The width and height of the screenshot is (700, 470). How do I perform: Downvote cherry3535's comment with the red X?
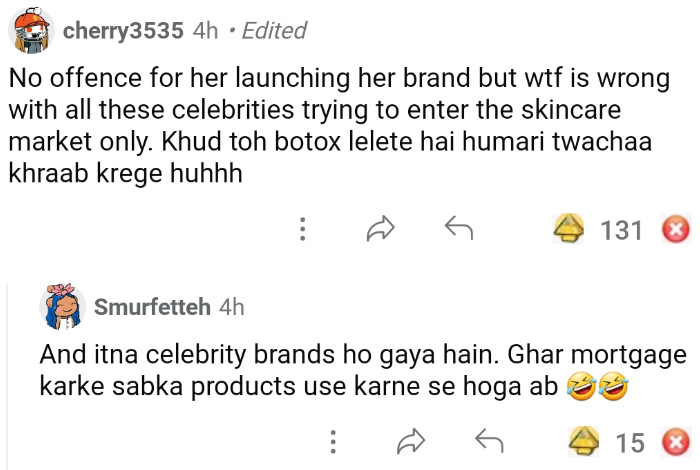coord(676,231)
